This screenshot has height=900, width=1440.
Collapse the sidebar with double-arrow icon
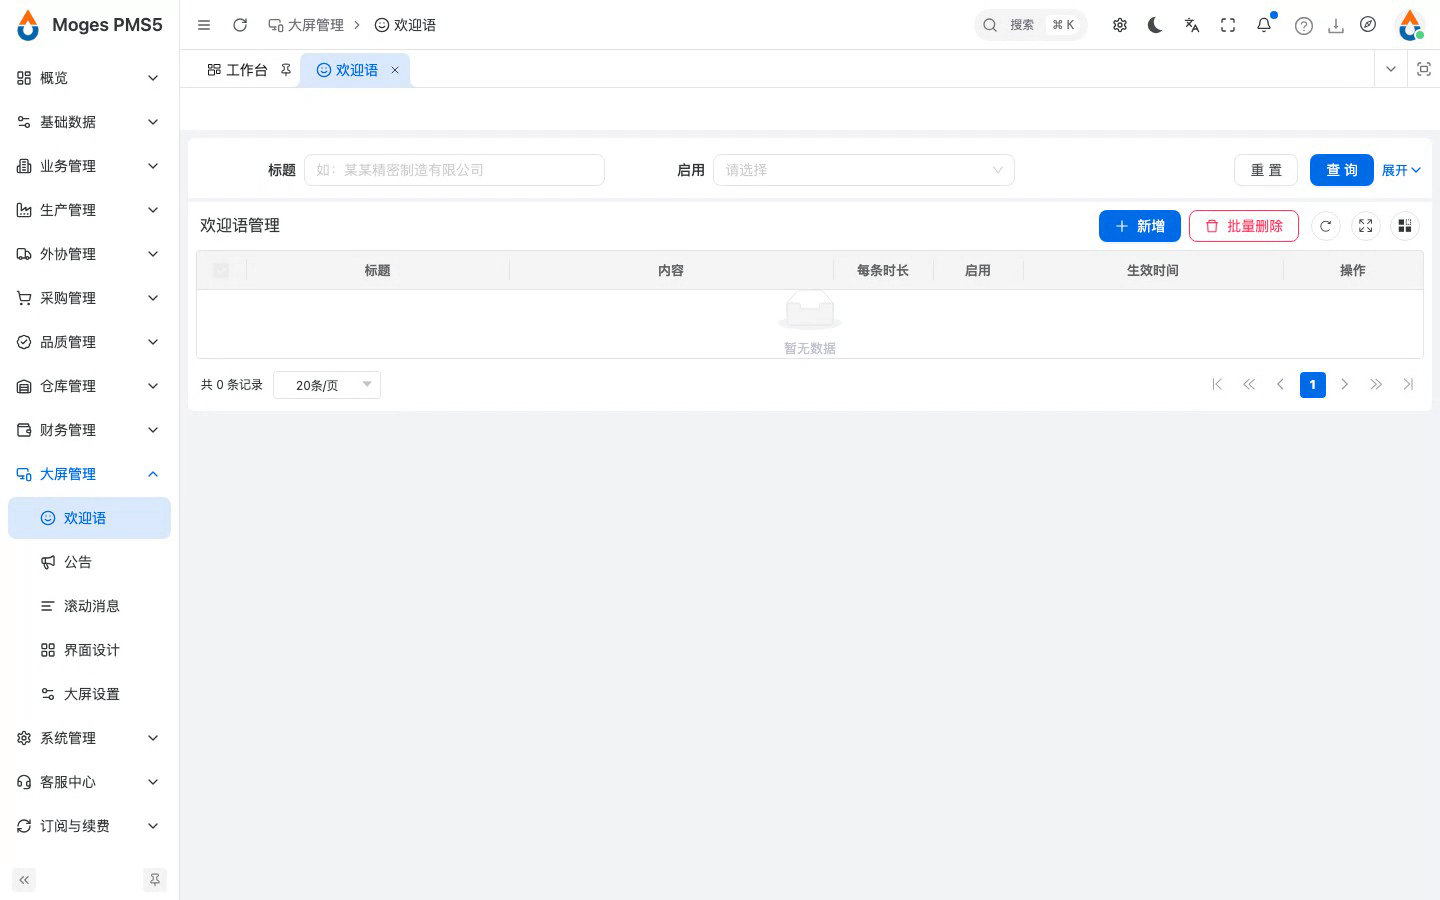[x=24, y=880]
